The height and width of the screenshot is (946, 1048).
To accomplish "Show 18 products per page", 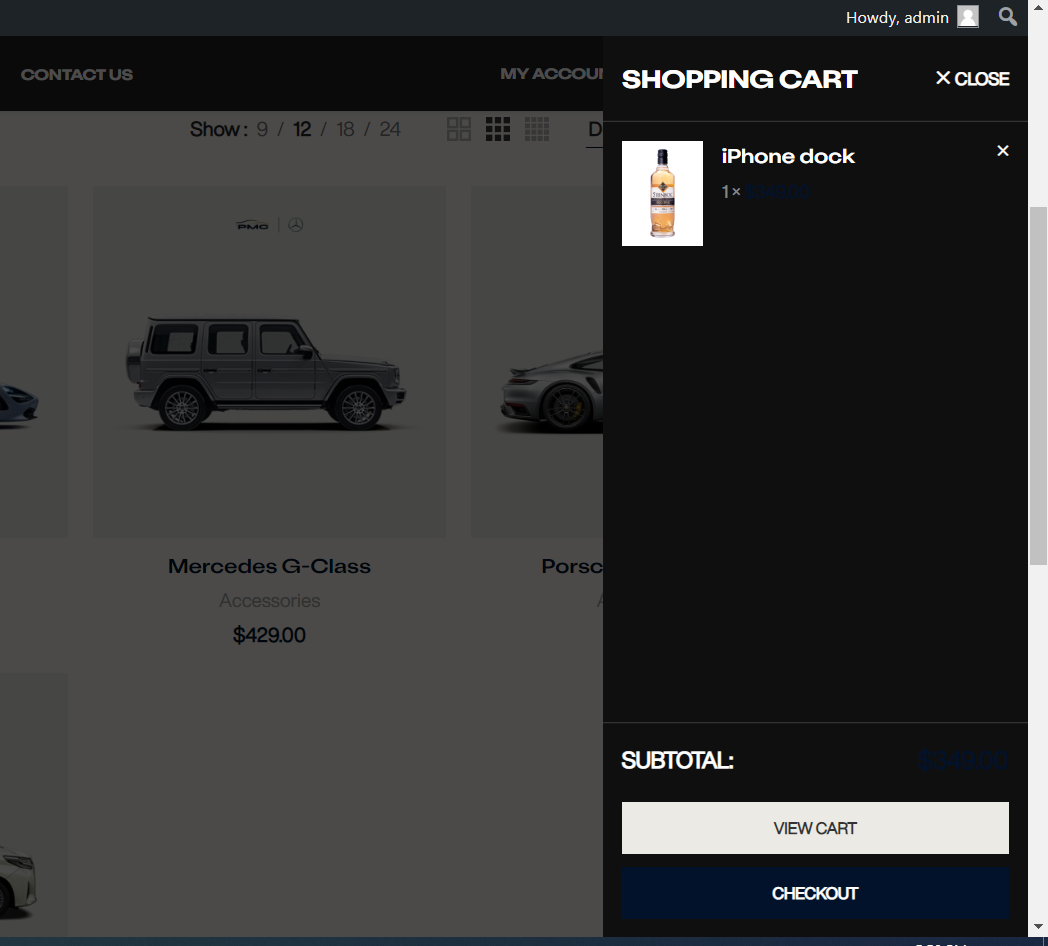I will [x=345, y=129].
